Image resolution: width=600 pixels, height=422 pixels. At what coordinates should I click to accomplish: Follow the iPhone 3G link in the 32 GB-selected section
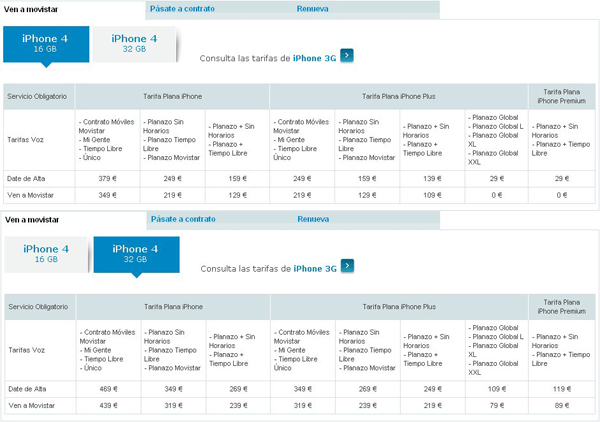[x=315, y=269]
